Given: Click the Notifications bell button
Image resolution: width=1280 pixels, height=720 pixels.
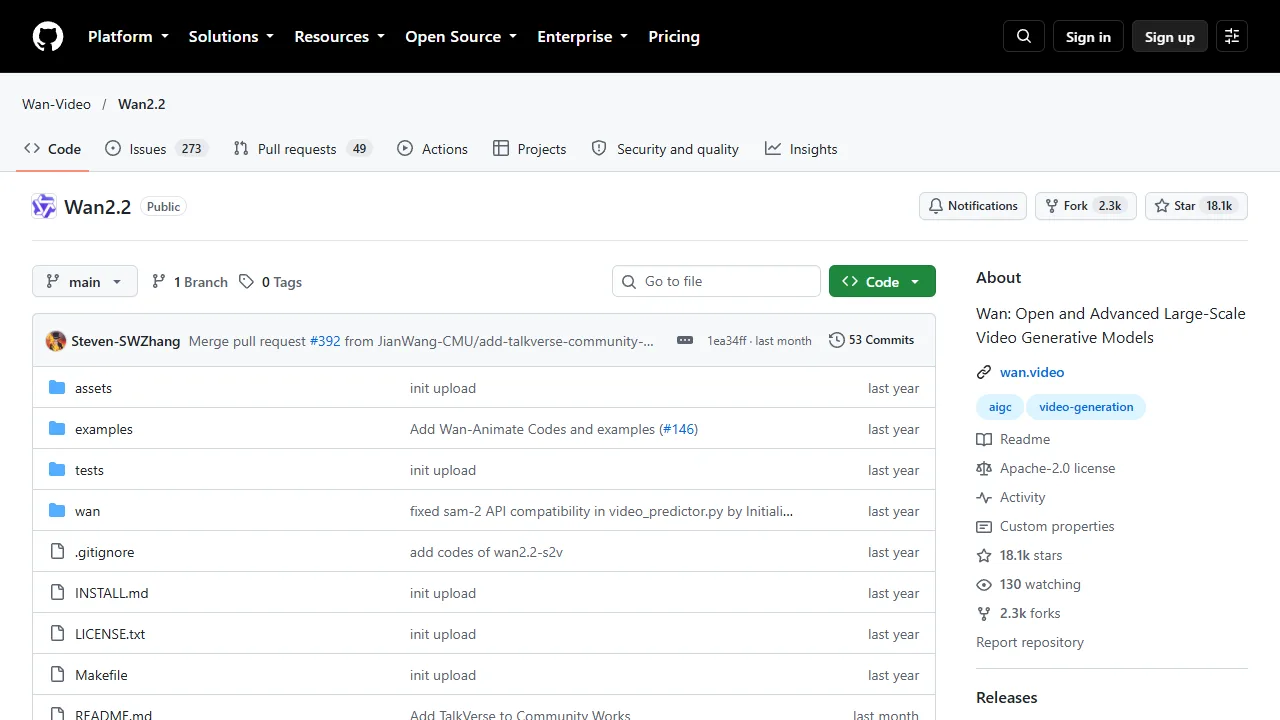Looking at the screenshot, I should coord(973,206).
